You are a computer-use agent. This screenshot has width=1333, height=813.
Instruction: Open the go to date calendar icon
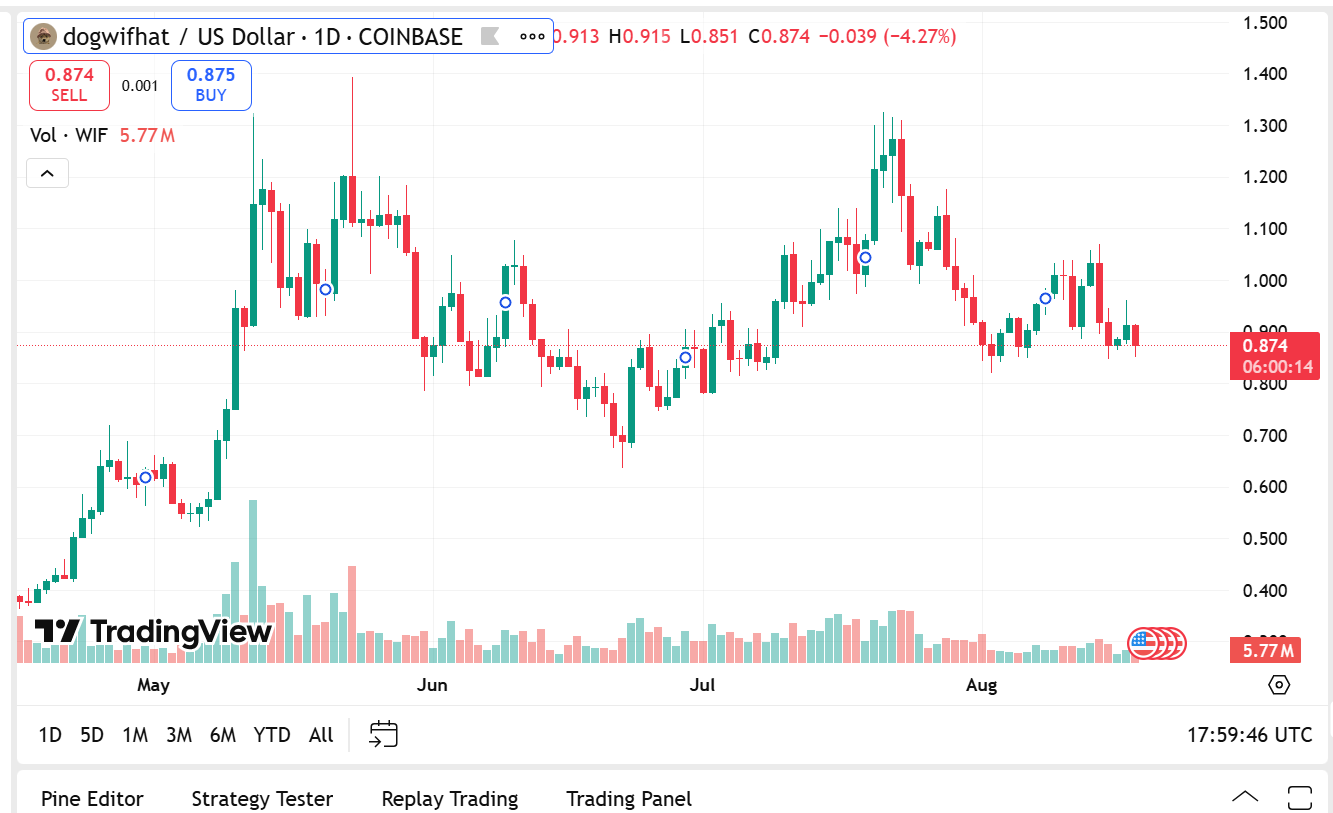(383, 734)
